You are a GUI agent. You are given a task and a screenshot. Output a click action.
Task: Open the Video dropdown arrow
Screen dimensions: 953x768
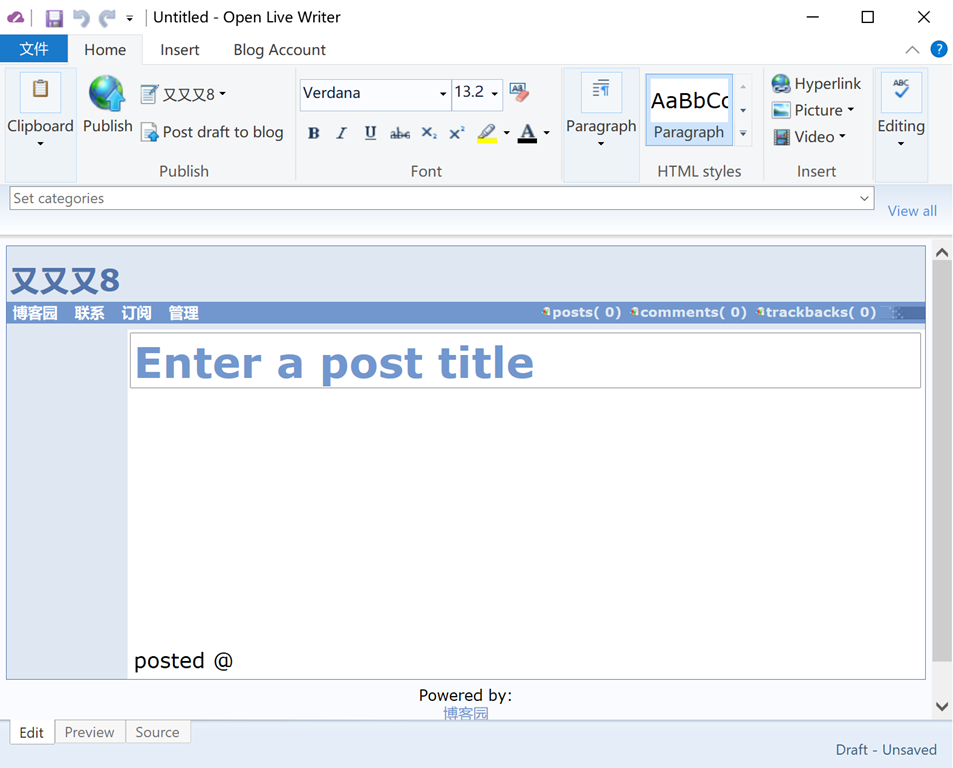coord(842,136)
